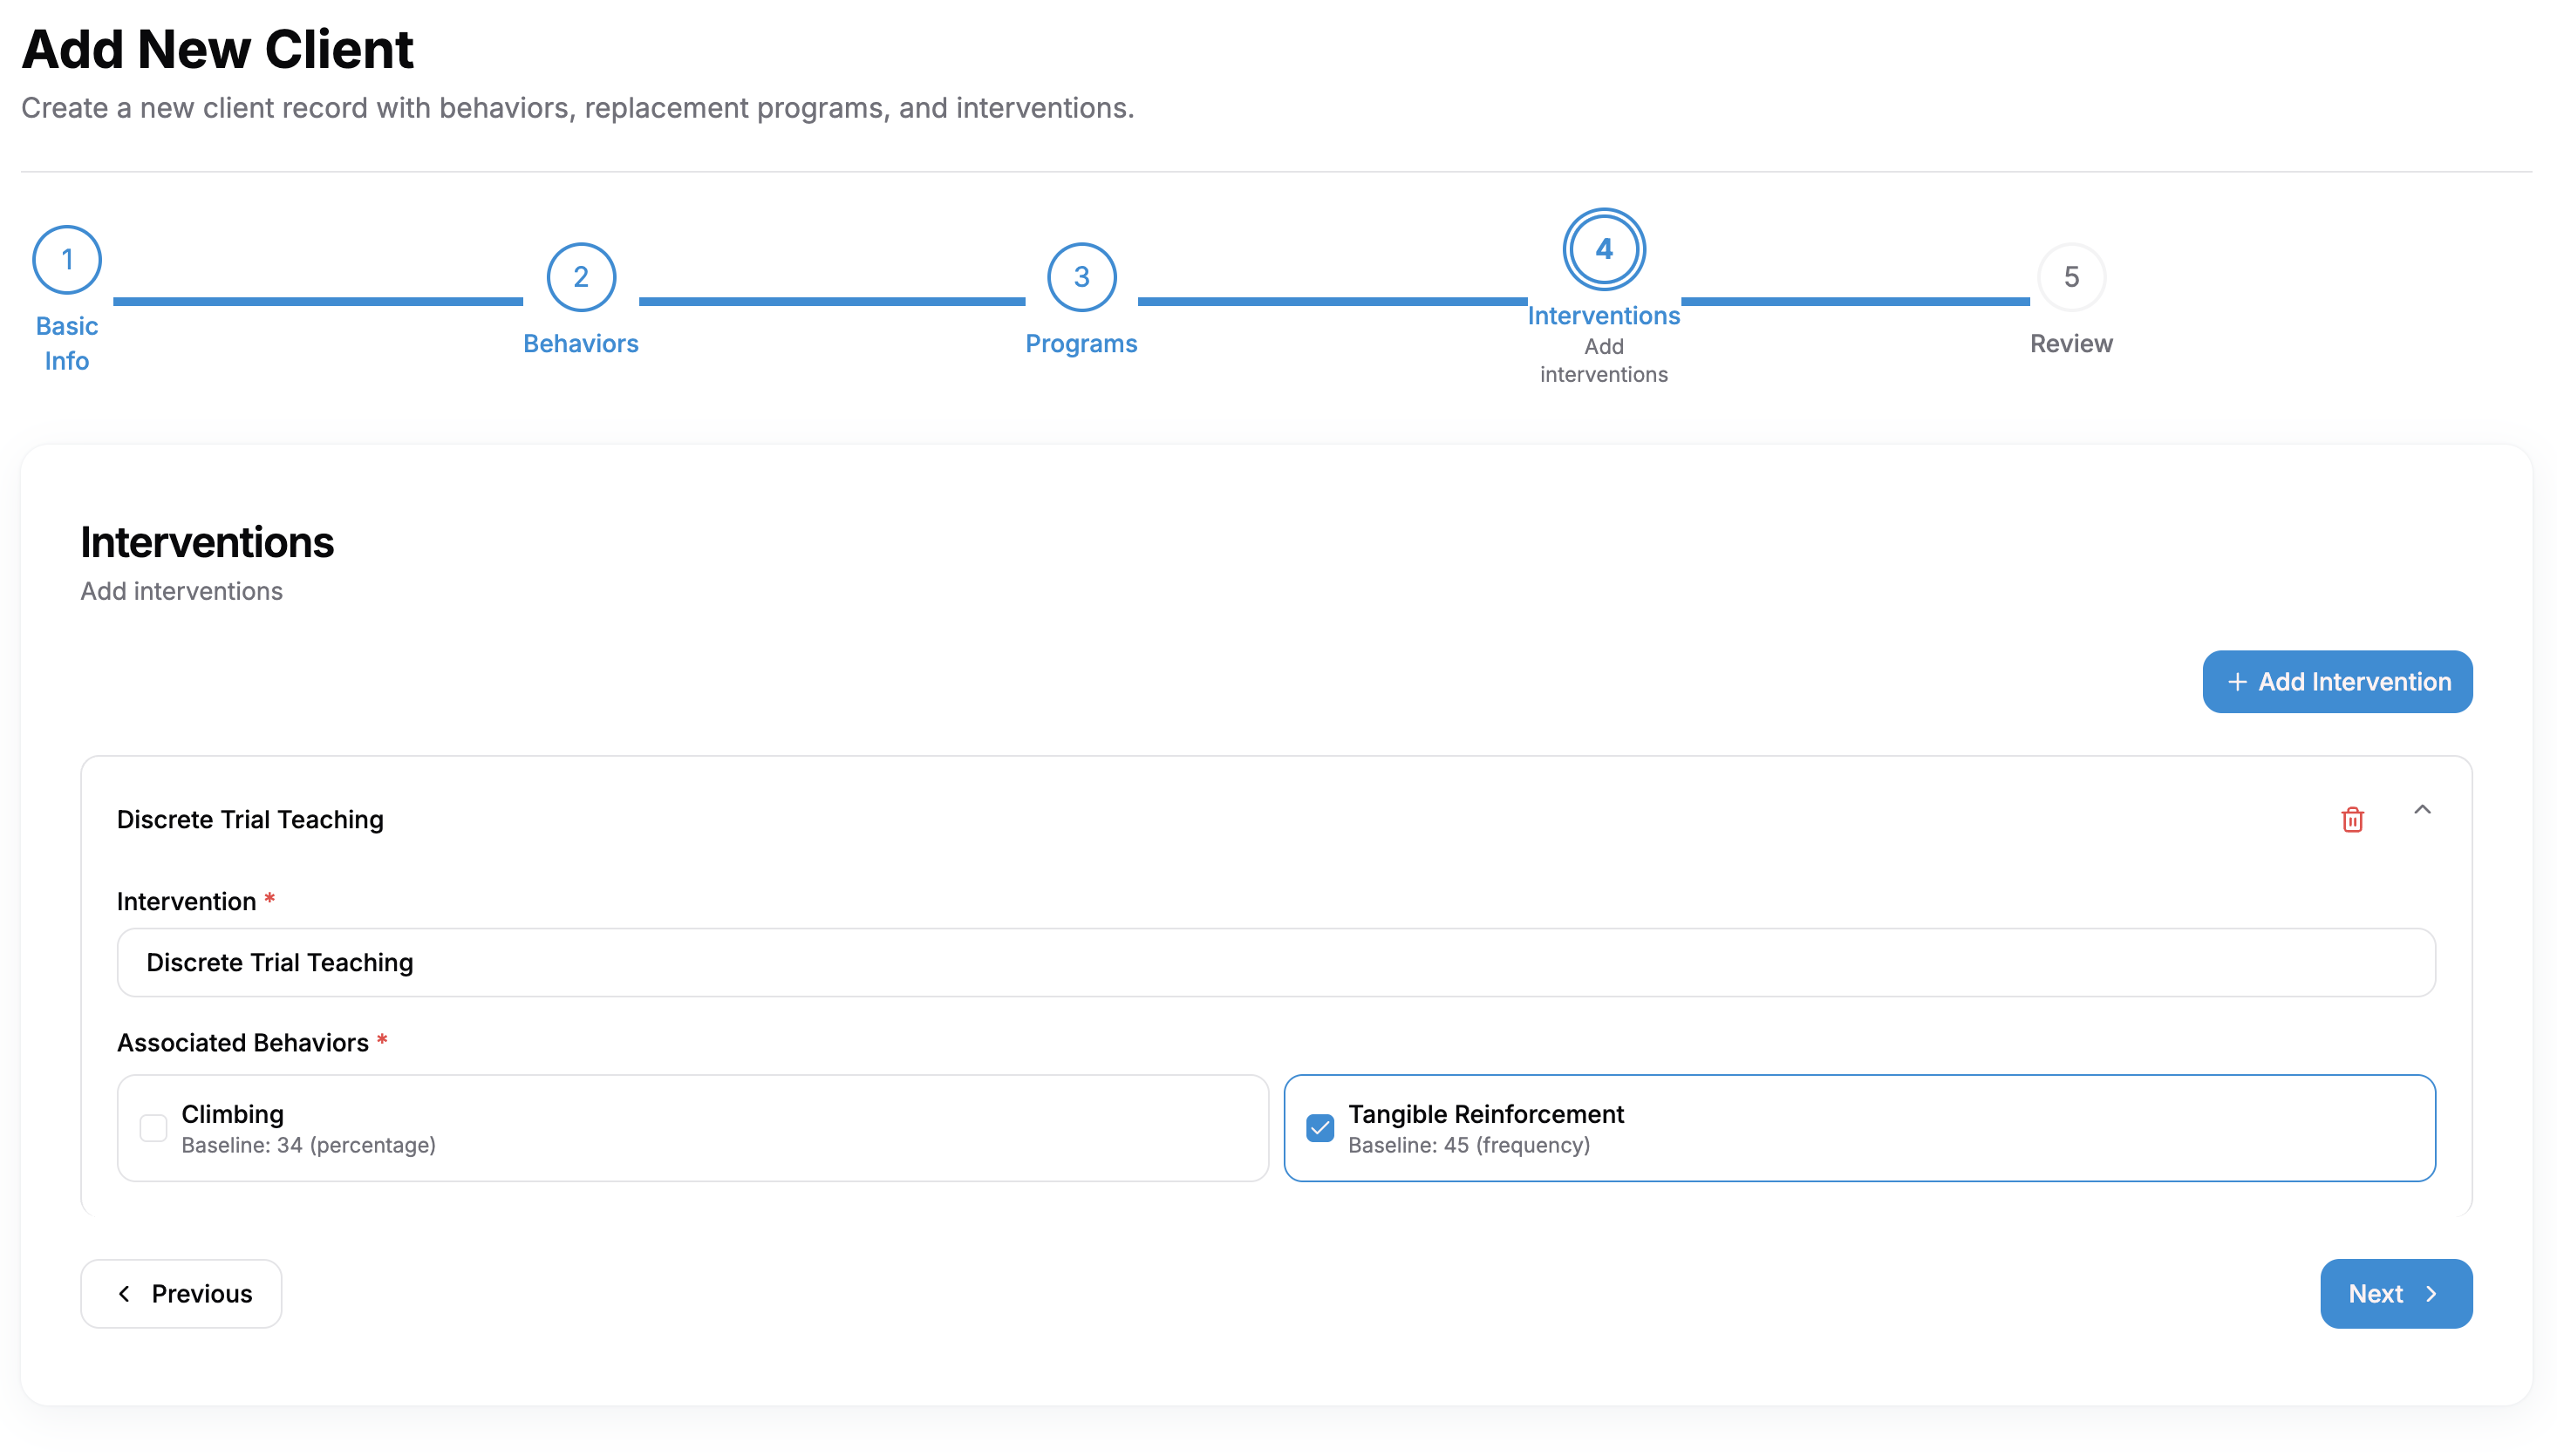The image size is (2557, 1456).
Task: Open the Intervention selection field
Action: click(1275, 962)
